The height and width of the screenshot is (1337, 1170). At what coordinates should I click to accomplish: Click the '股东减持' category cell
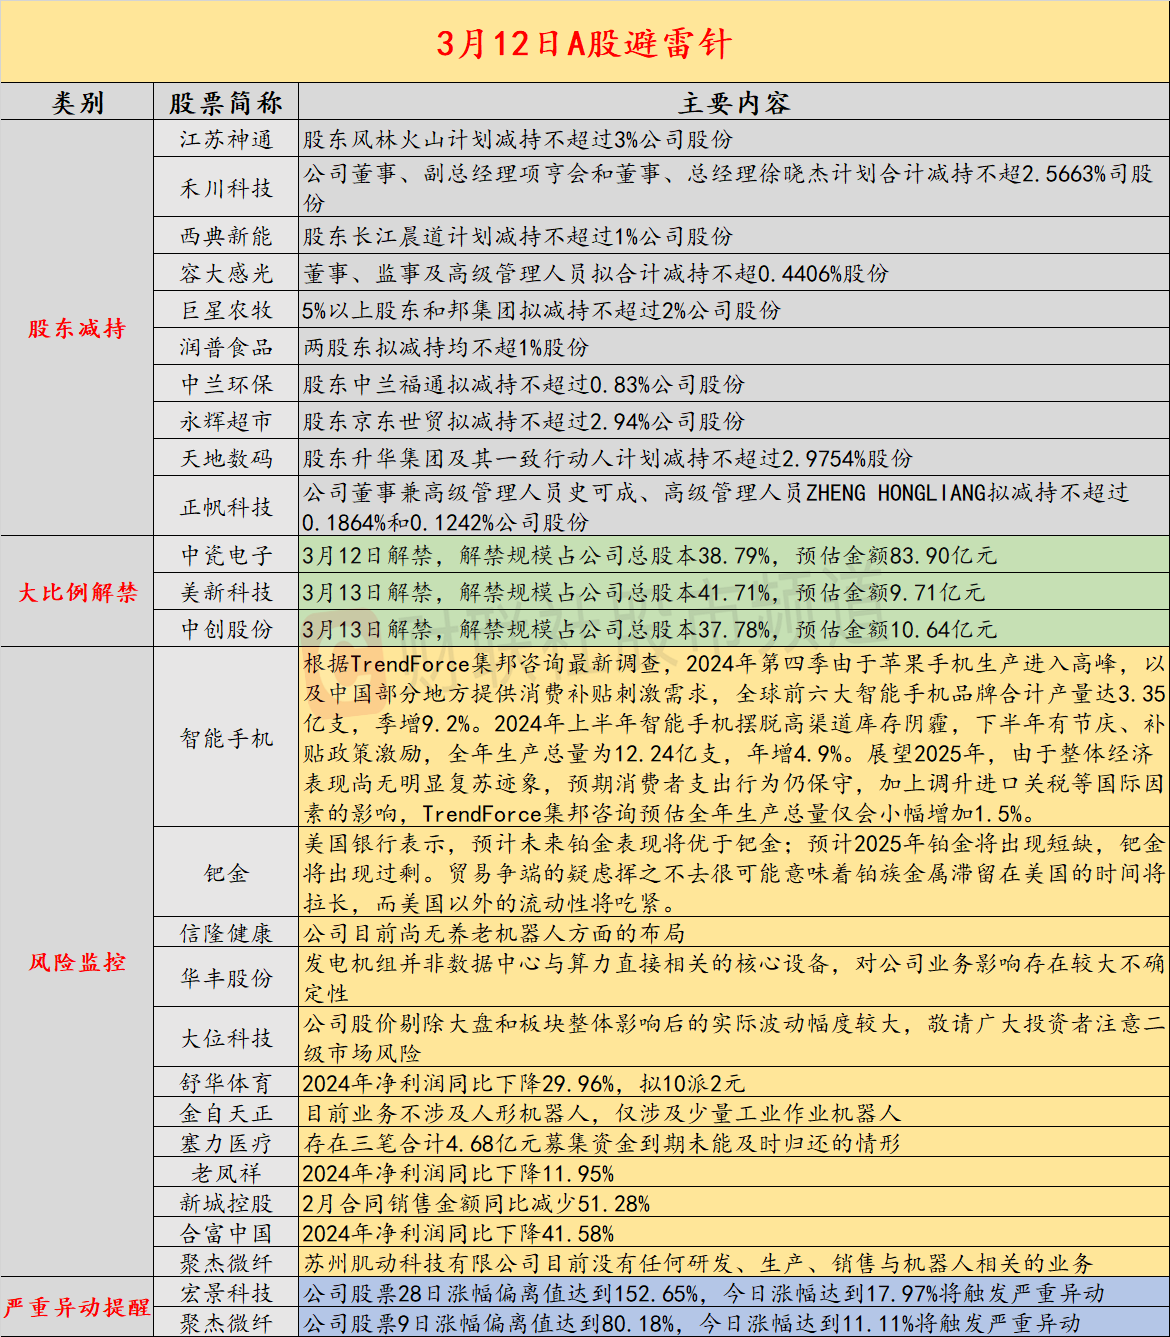pos(77,328)
